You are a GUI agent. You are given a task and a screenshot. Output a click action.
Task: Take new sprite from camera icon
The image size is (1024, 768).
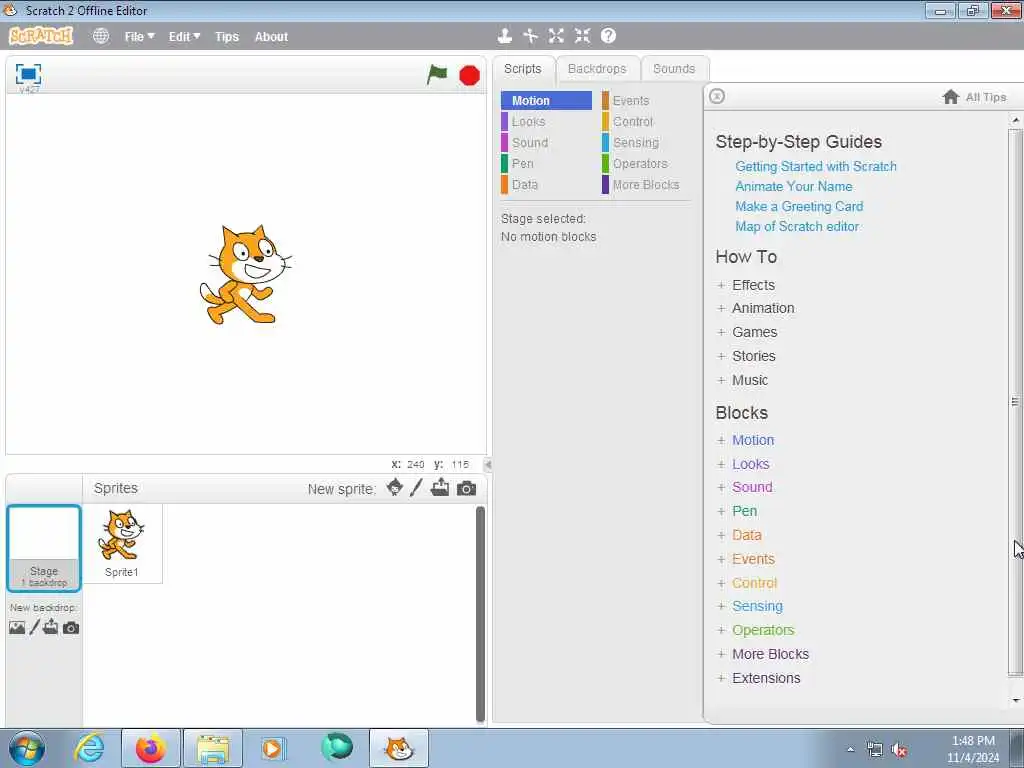[x=466, y=488]
